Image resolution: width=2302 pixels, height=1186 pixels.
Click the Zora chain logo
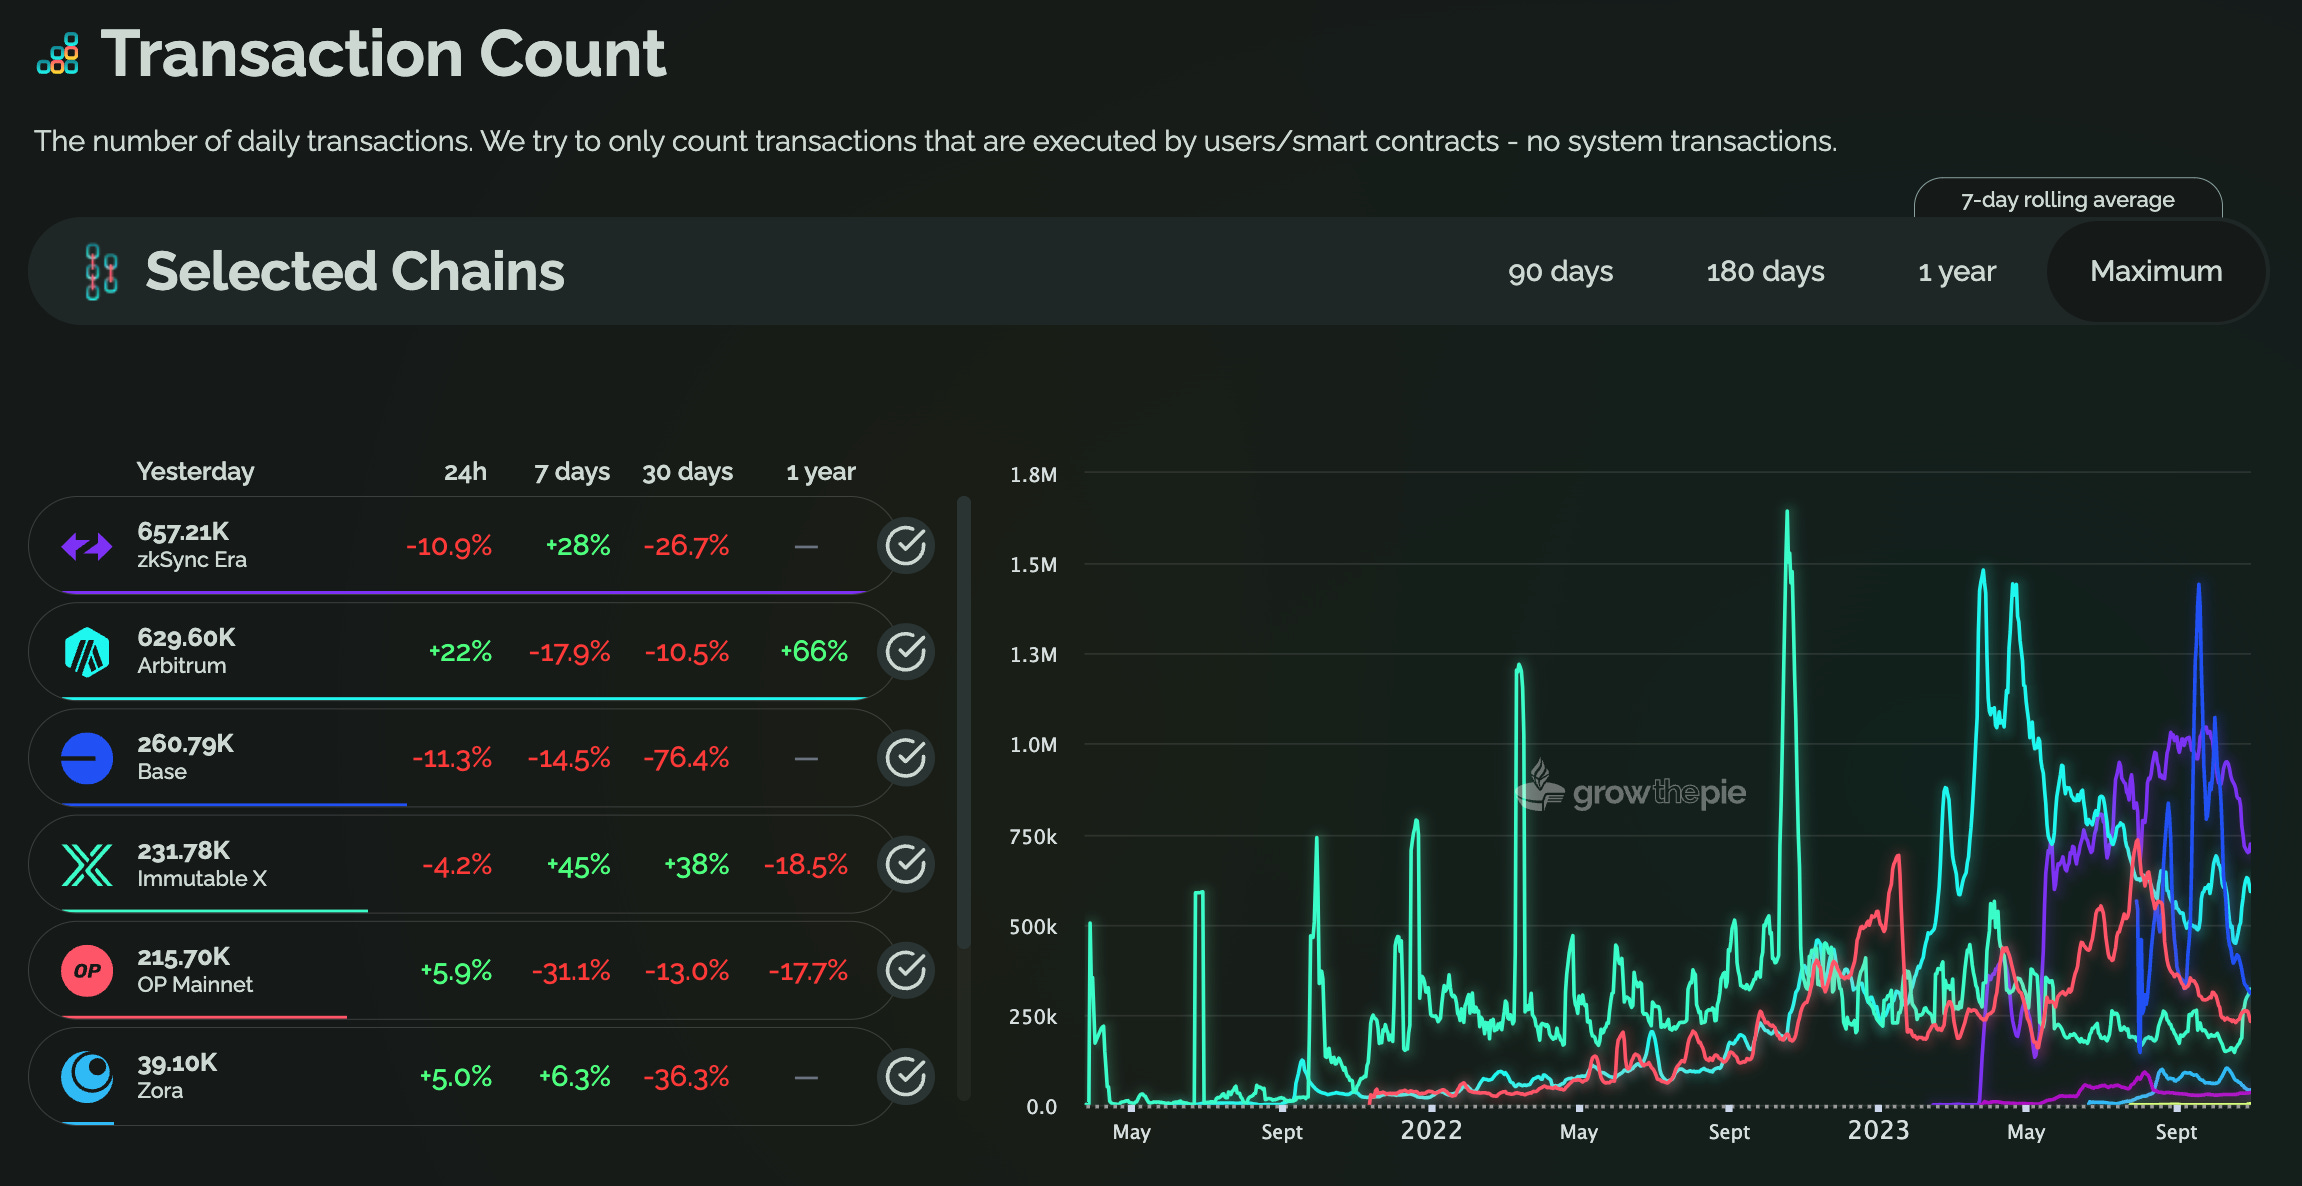87,1077
